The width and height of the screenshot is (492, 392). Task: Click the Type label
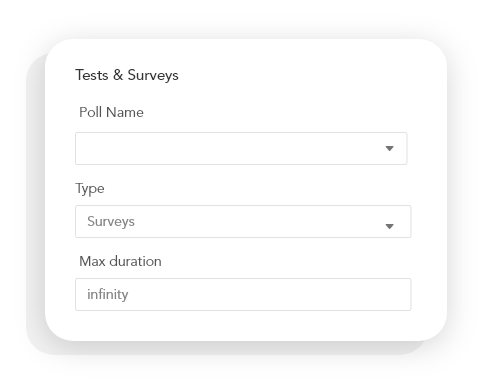point(90,189)
